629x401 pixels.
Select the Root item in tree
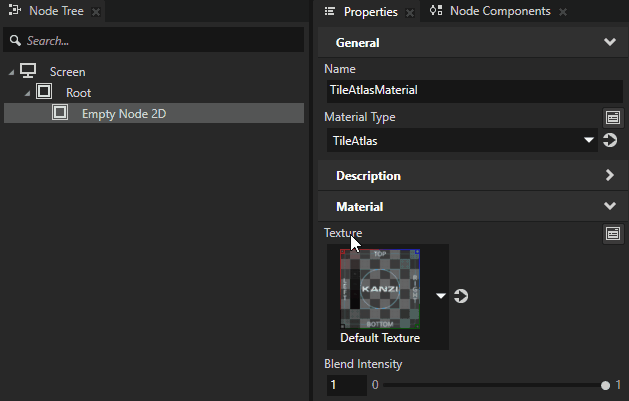click(78, 93)
